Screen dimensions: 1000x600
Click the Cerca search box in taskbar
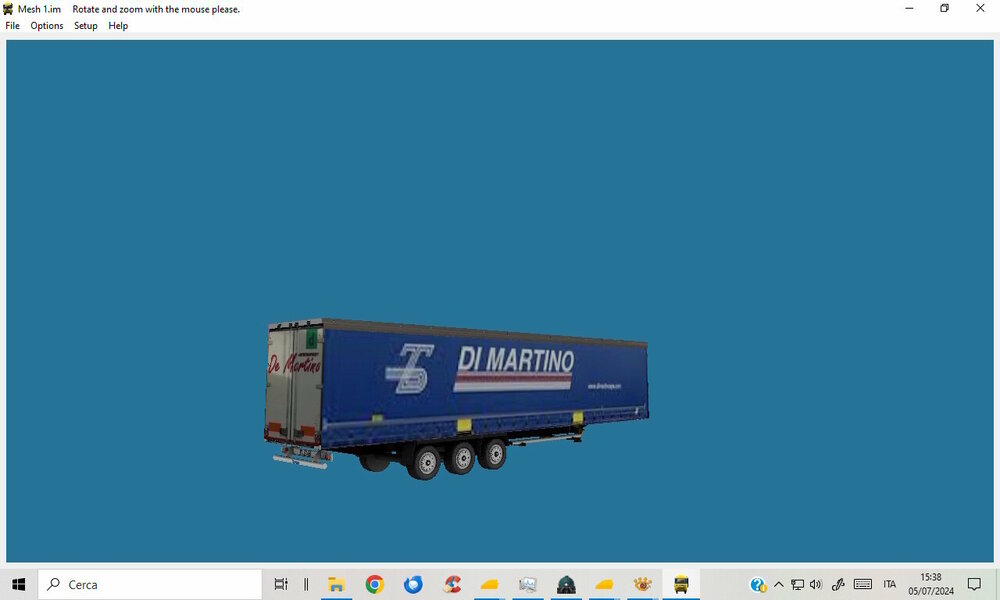(x=150, y=584)
